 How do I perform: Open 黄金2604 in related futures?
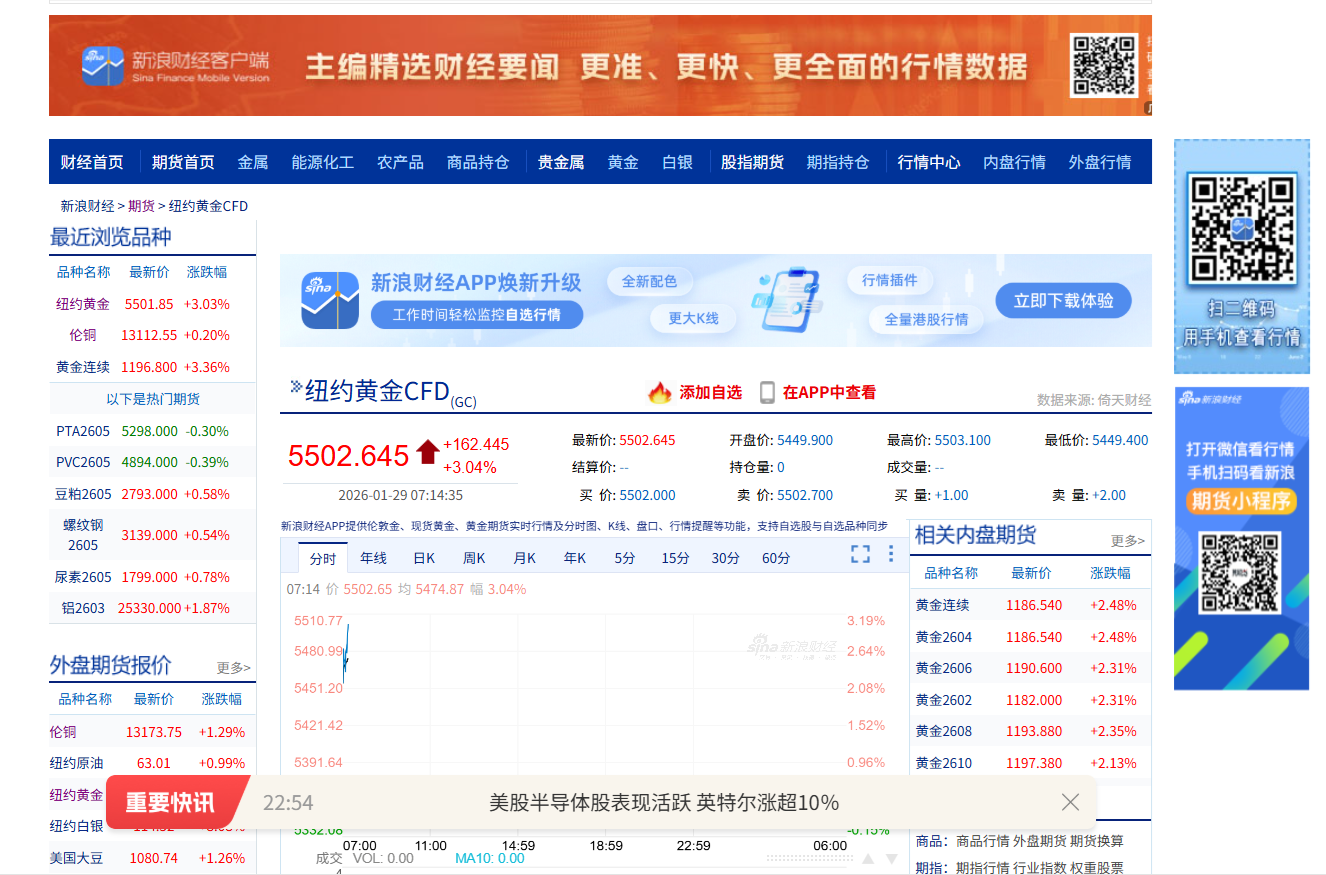coord(943,637)
